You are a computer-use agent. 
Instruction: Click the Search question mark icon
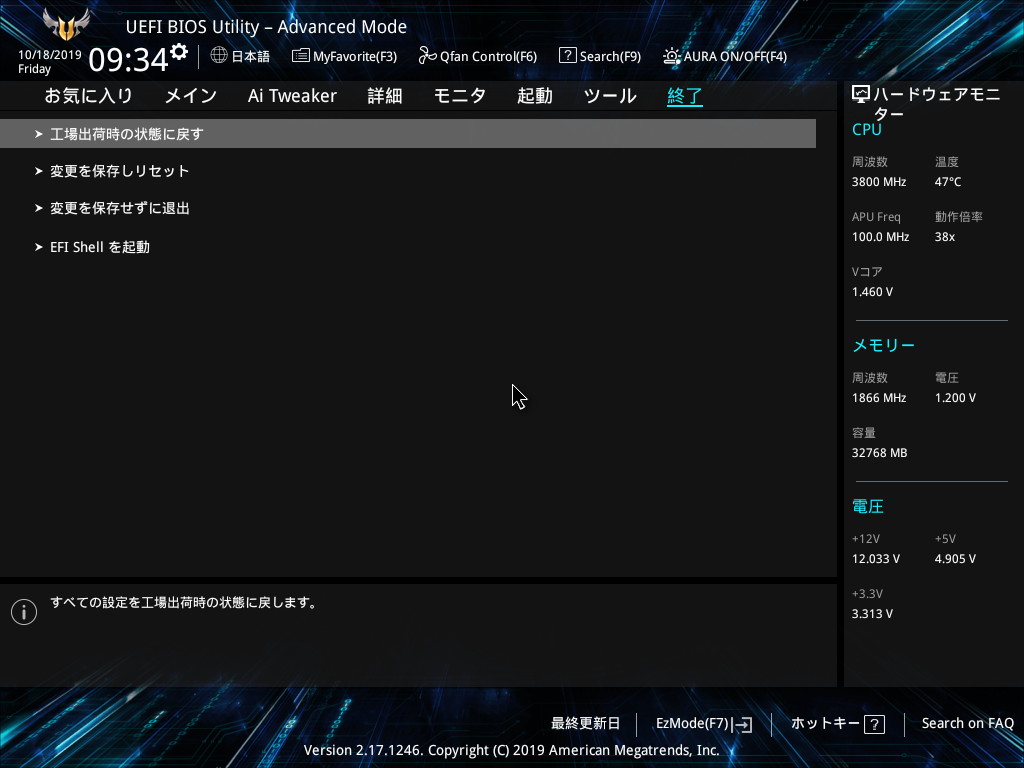(568, 56)
